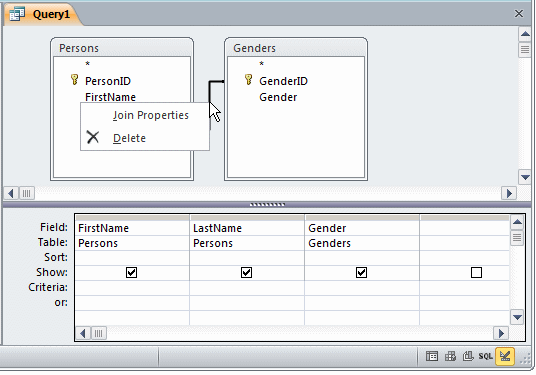
Task: Select Gender field in Genders table list
Action: [278, 97]
